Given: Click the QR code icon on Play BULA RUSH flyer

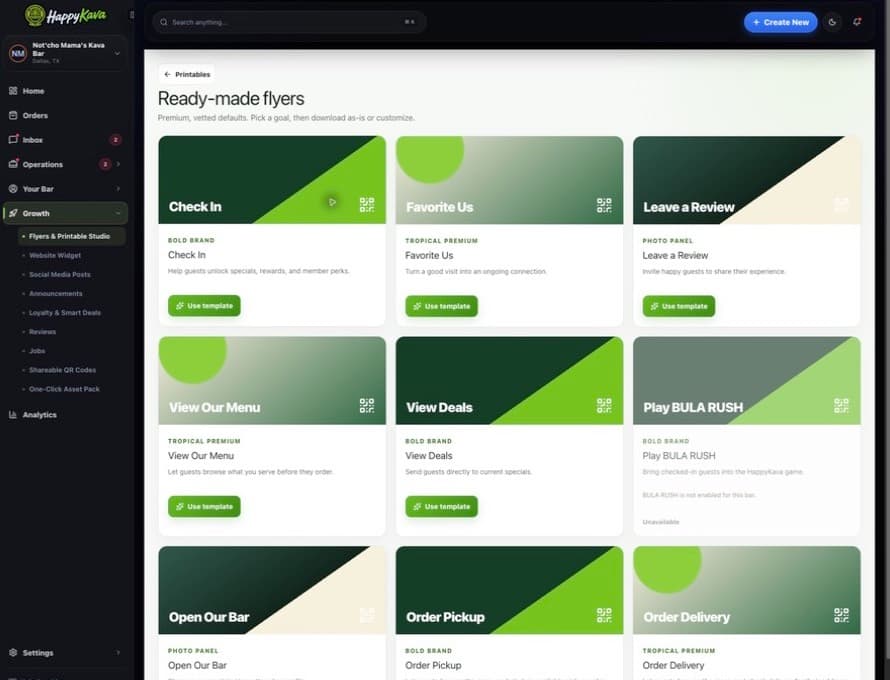Looking at the screenshot, I should point(841,405).
